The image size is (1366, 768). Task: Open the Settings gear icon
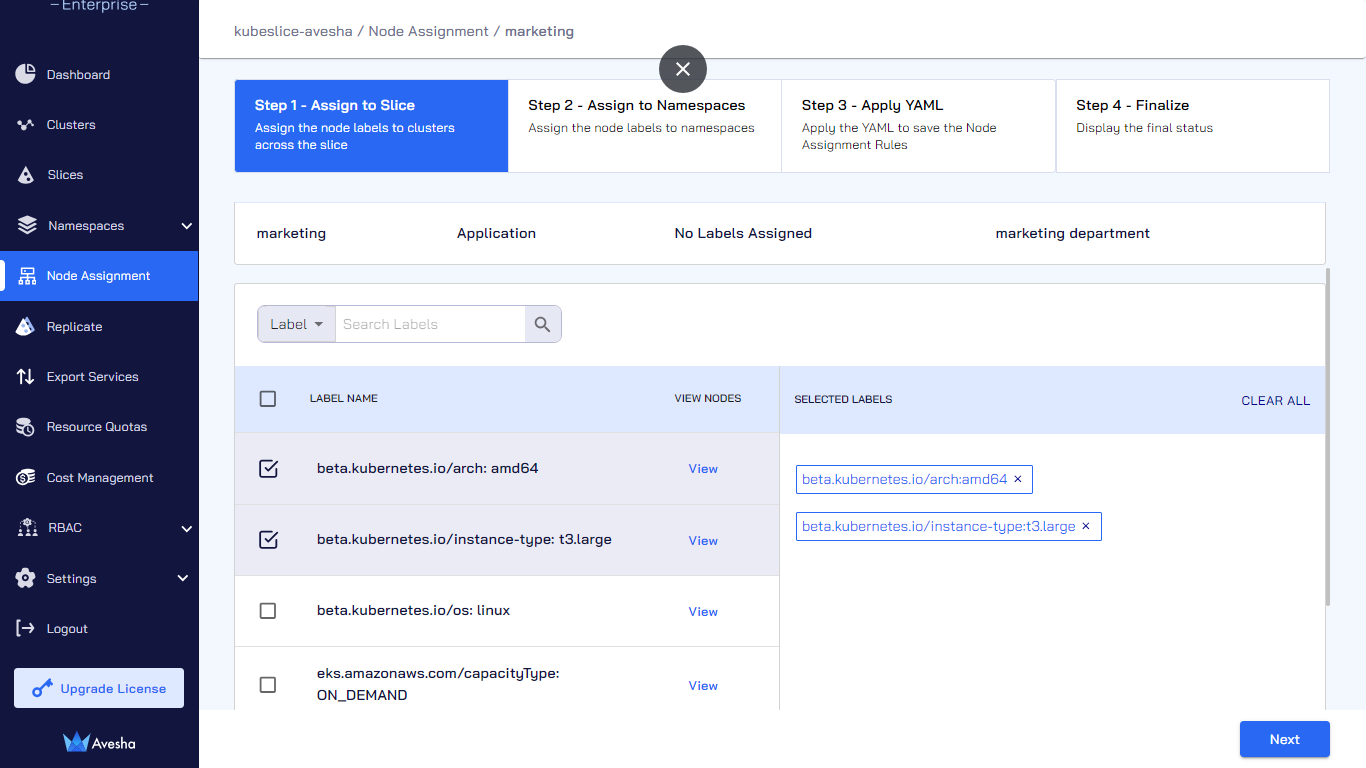26,578
